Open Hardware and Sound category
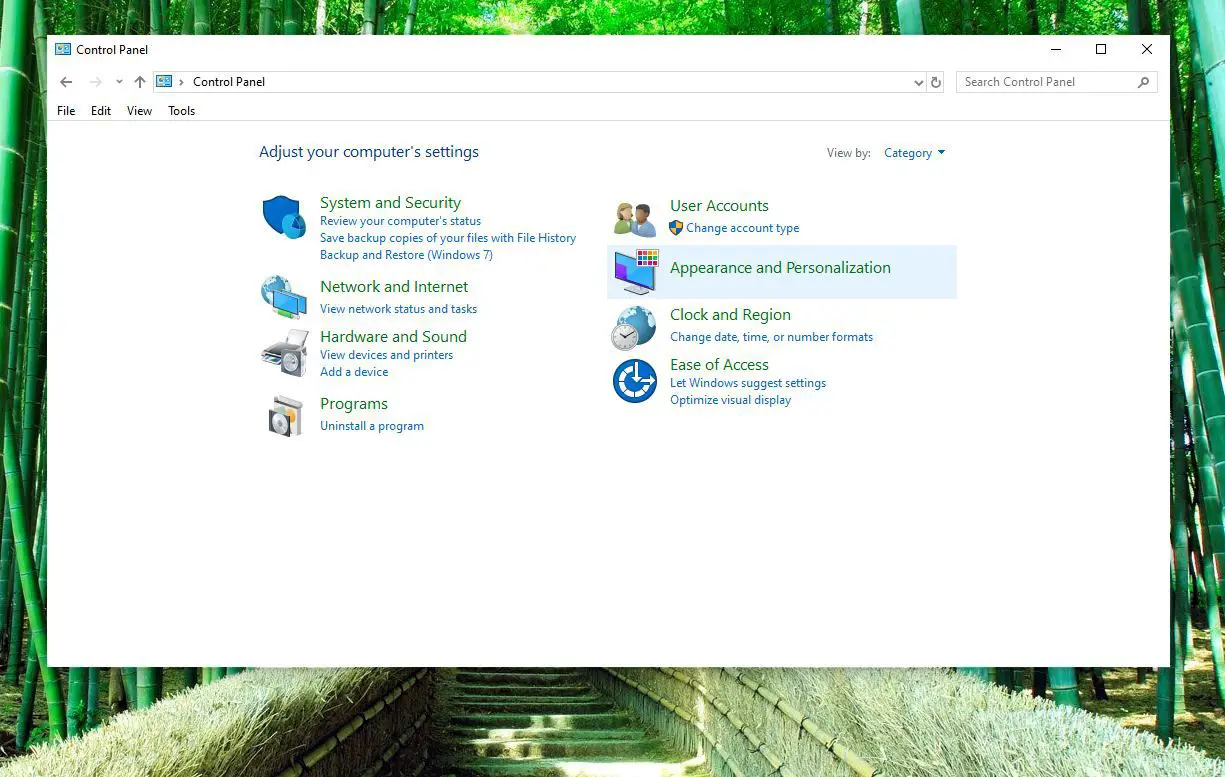The width and height of the screenshot is (1225, 777). point(393,337)
